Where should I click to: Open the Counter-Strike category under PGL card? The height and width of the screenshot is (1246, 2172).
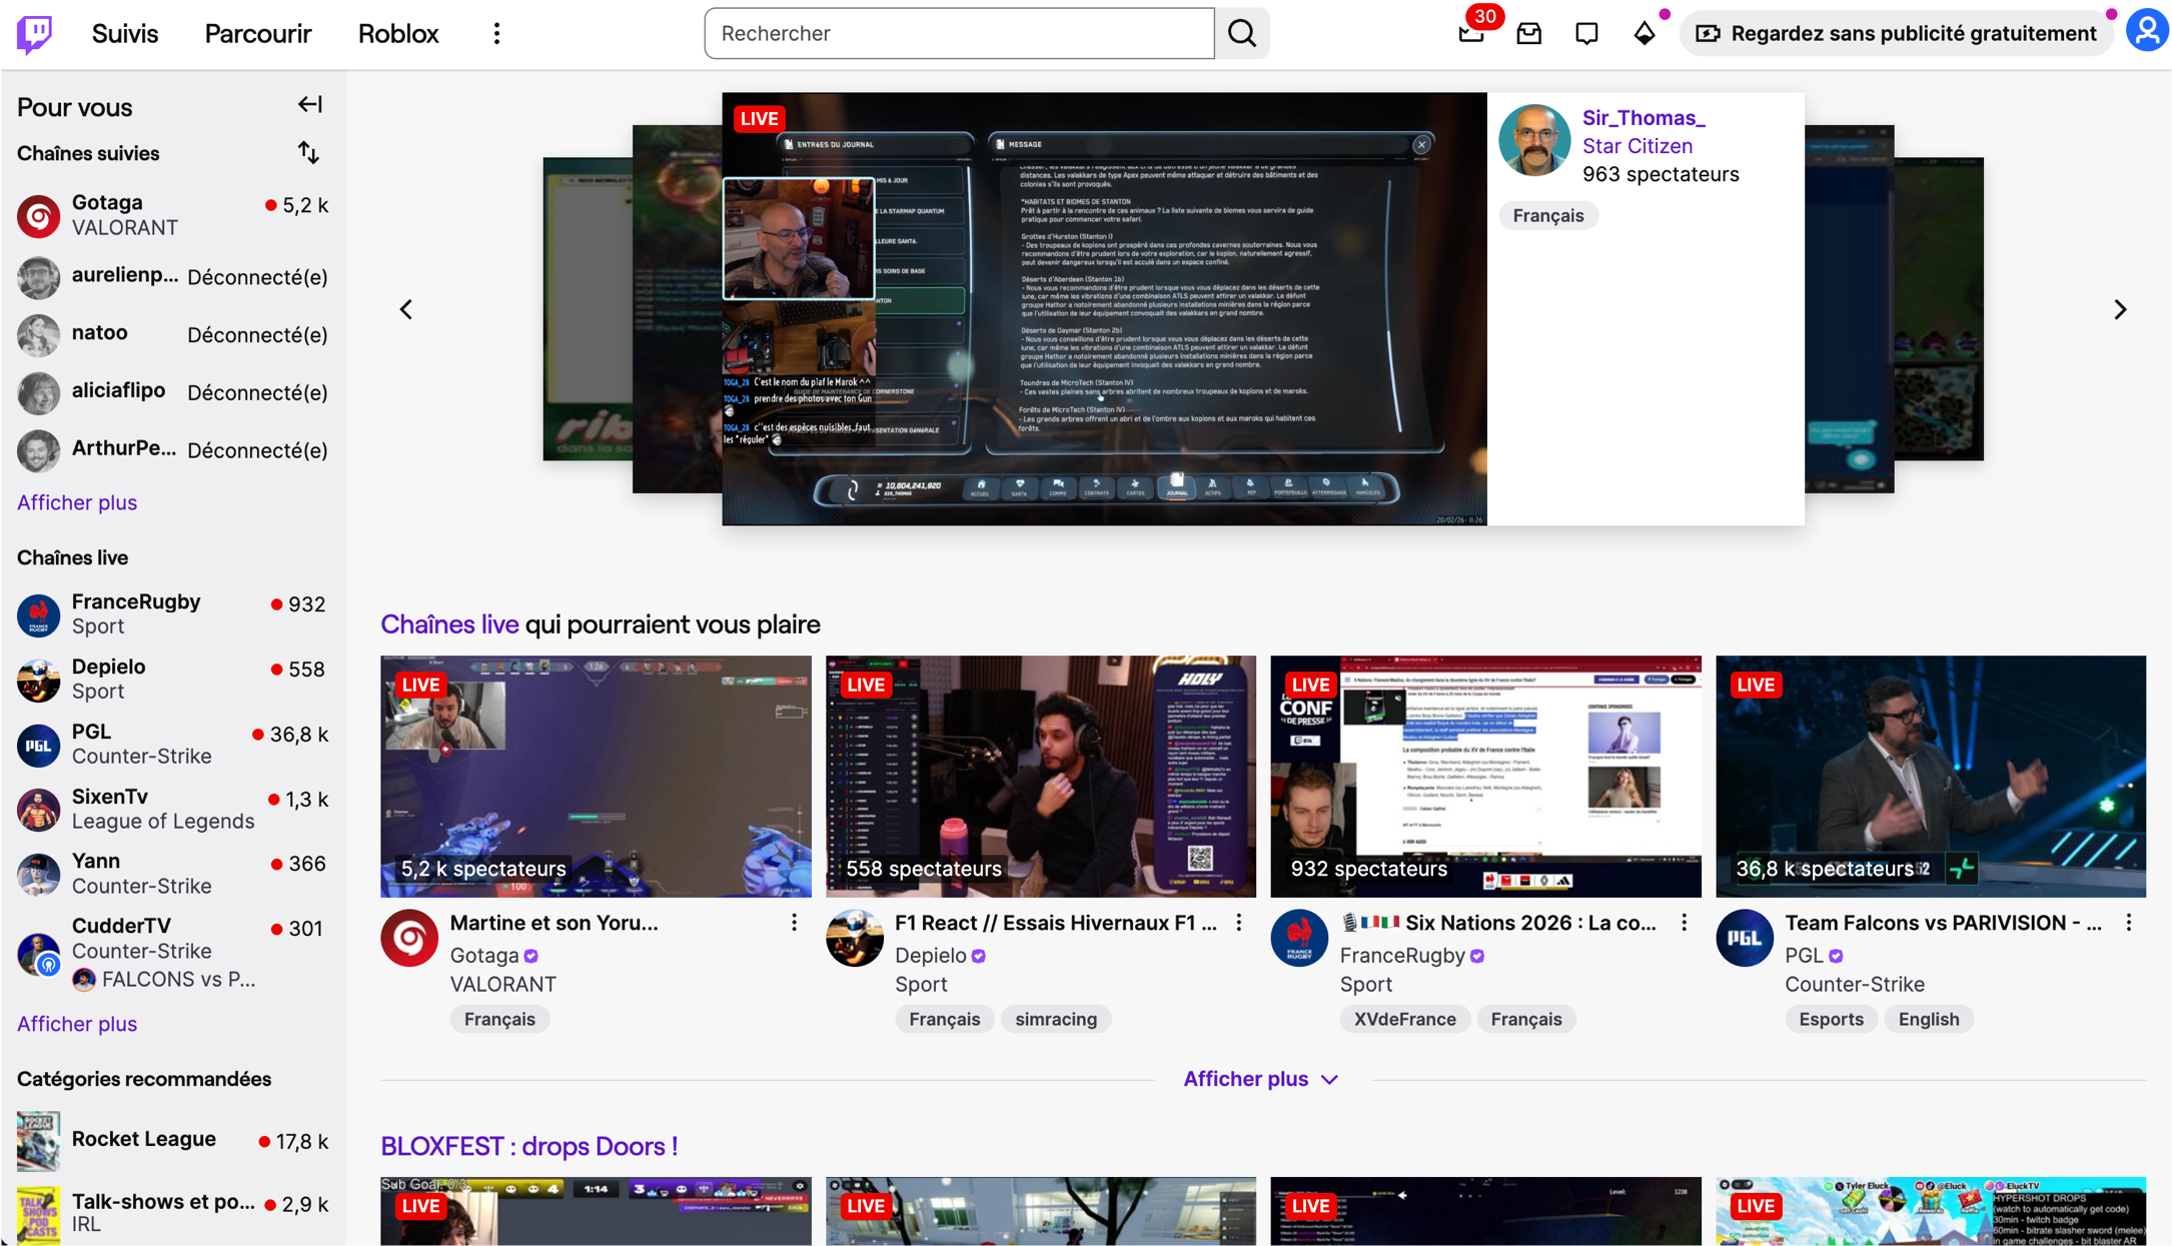1854,984
